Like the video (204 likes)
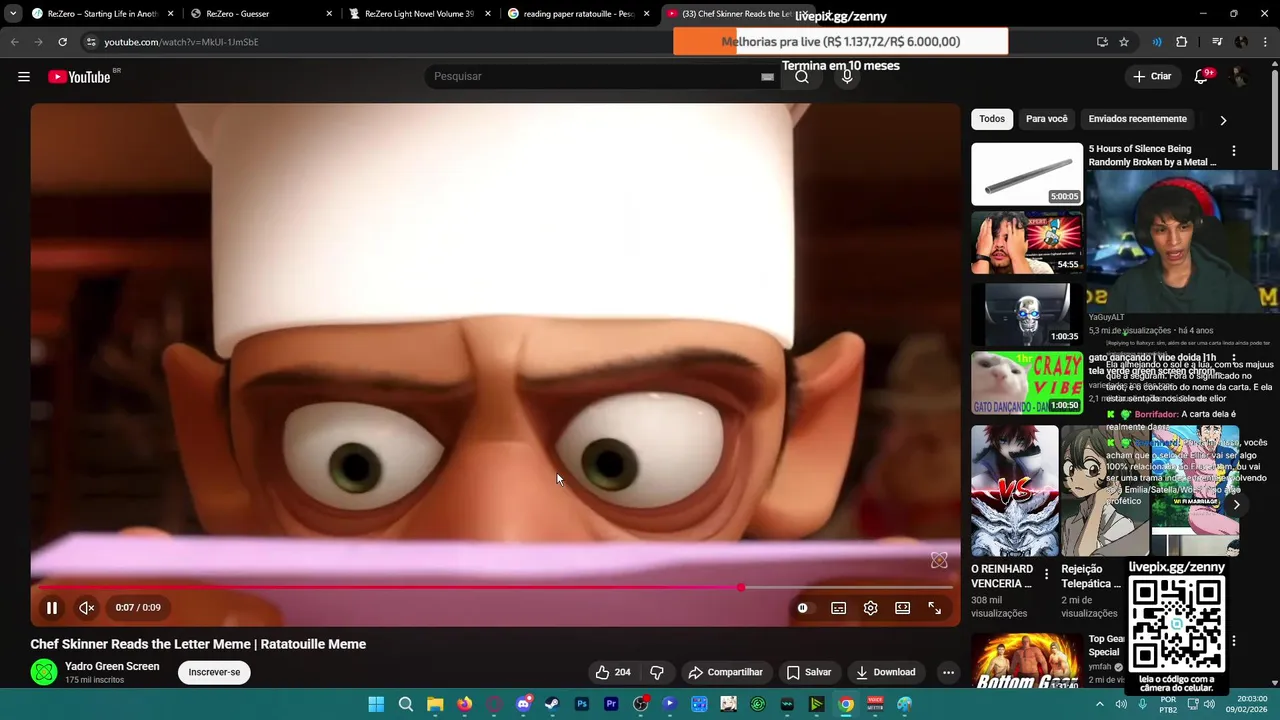 [x=613, y=672]
